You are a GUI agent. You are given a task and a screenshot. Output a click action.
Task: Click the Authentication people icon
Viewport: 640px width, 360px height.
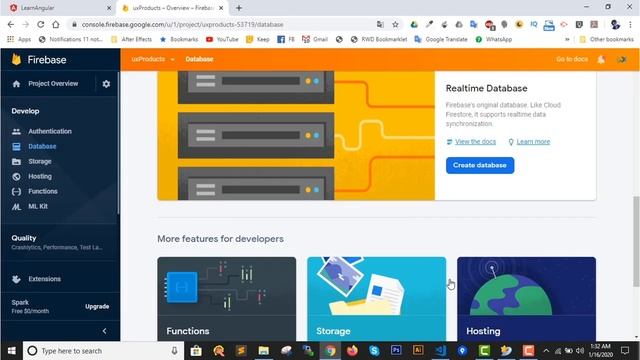16,131
